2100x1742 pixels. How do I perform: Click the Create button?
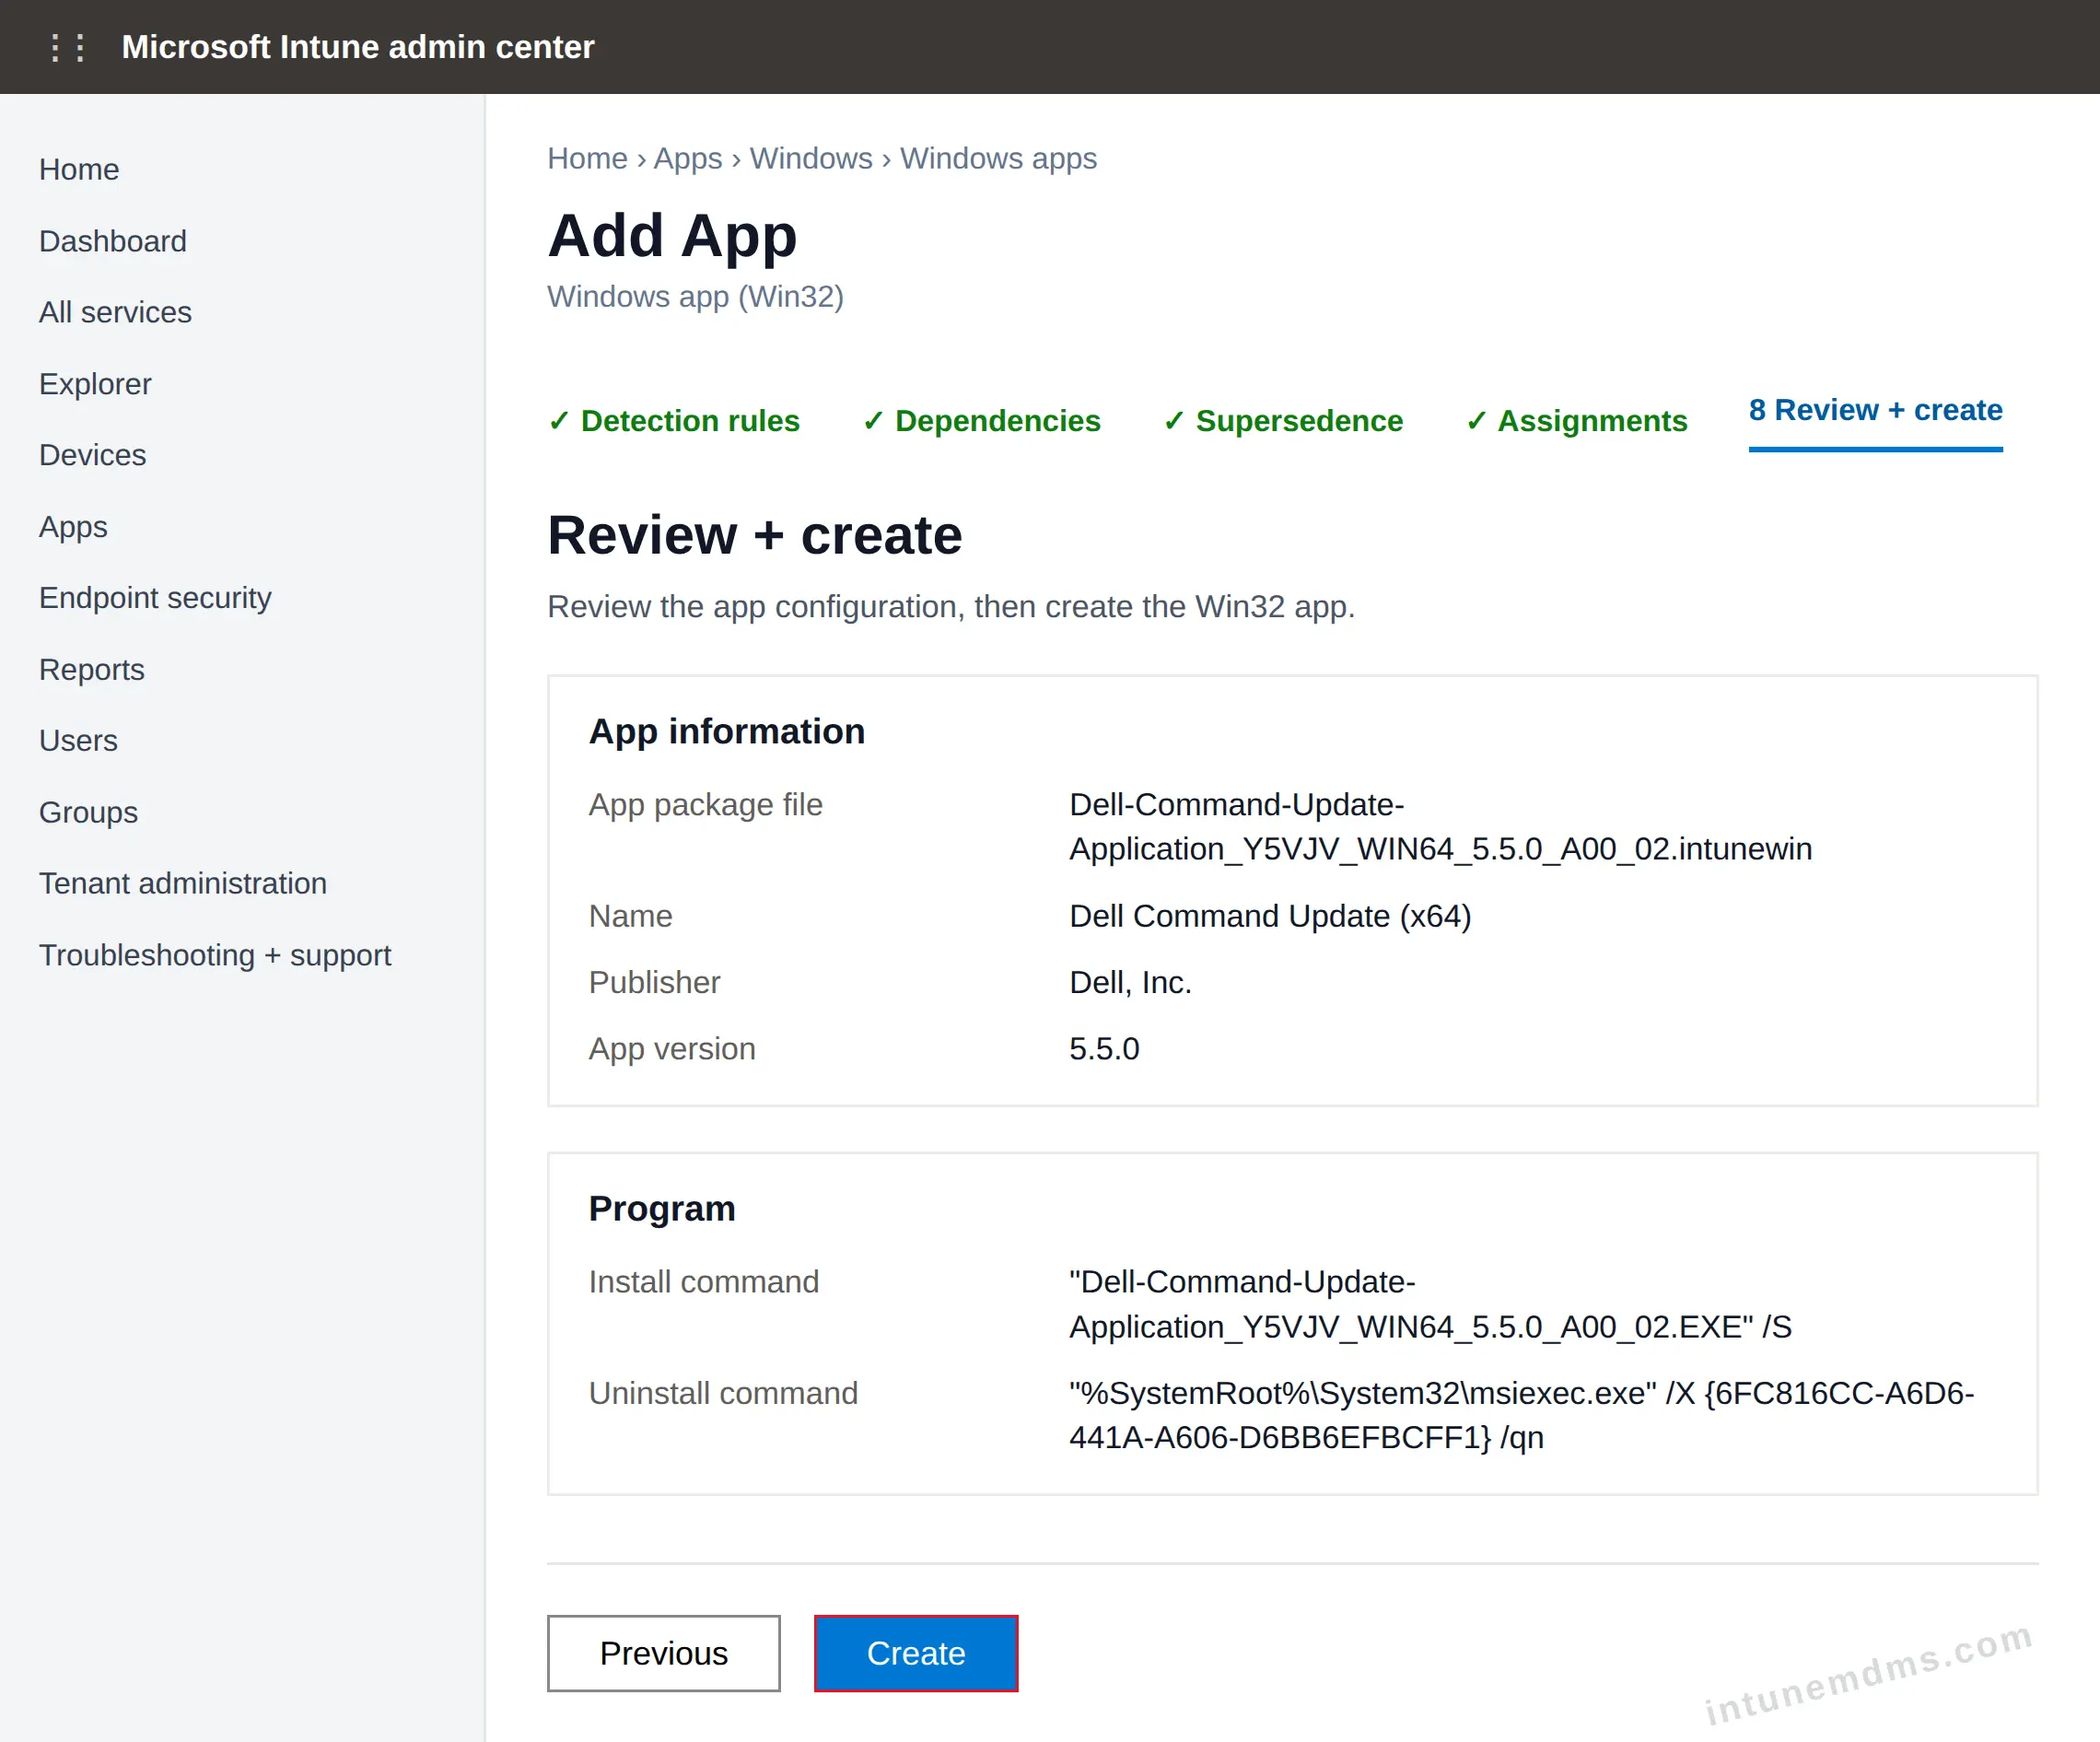pos(916,1653)
